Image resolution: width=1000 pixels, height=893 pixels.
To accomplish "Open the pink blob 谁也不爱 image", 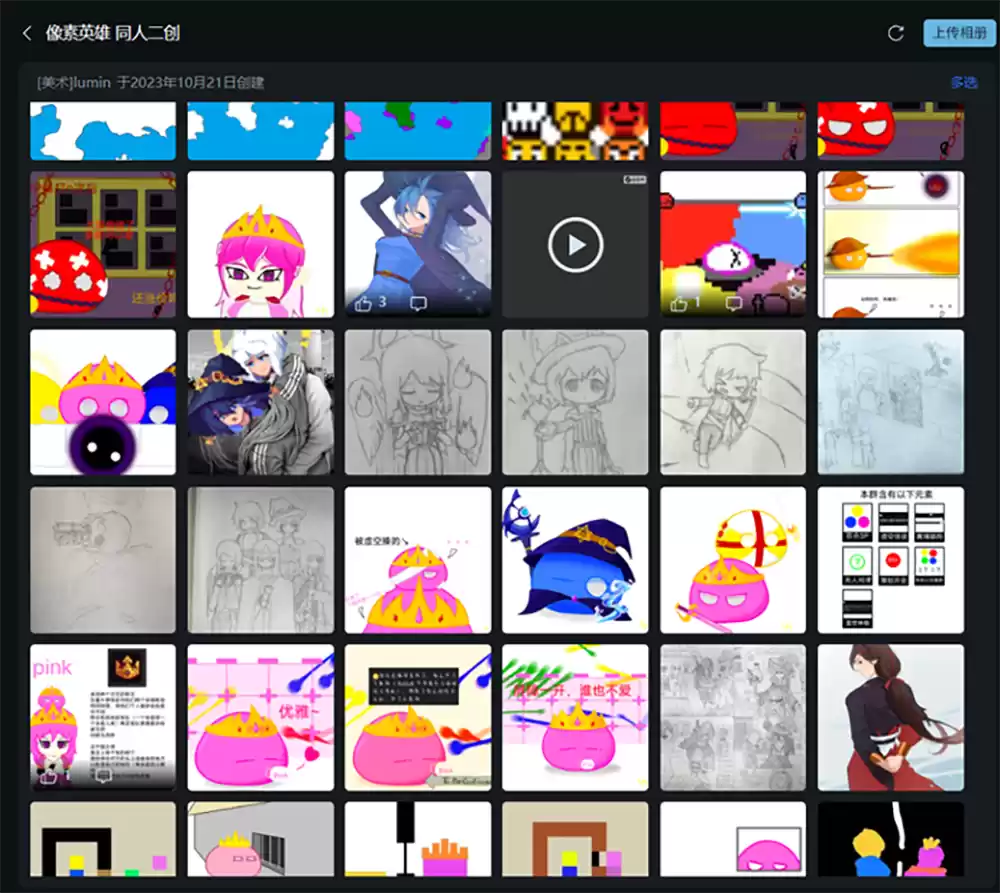I will tap(575, 718).
